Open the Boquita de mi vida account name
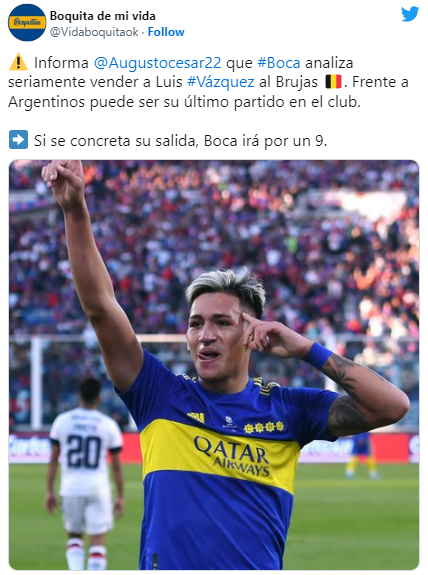The image size is (428, 575). (103, 16)
